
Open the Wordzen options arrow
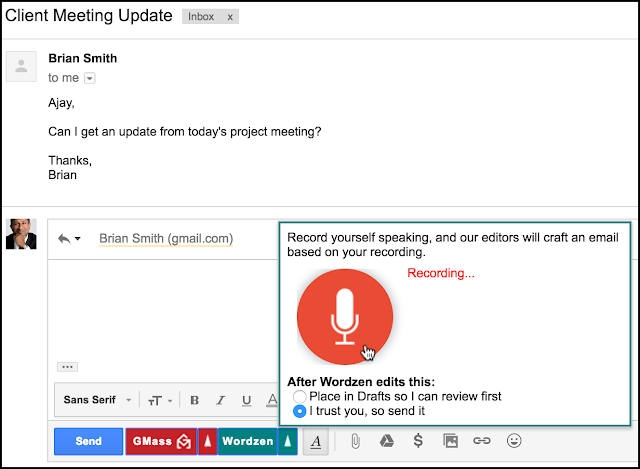(288, 441)
